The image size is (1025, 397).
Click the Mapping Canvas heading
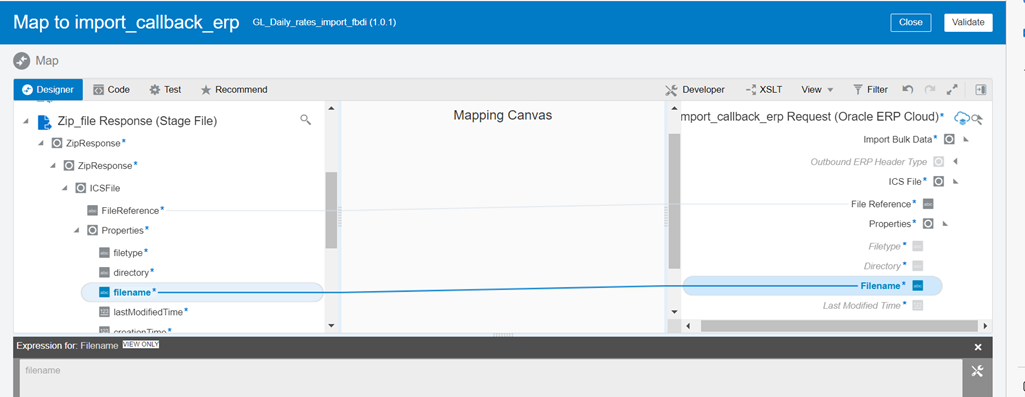tap(503, 116)
